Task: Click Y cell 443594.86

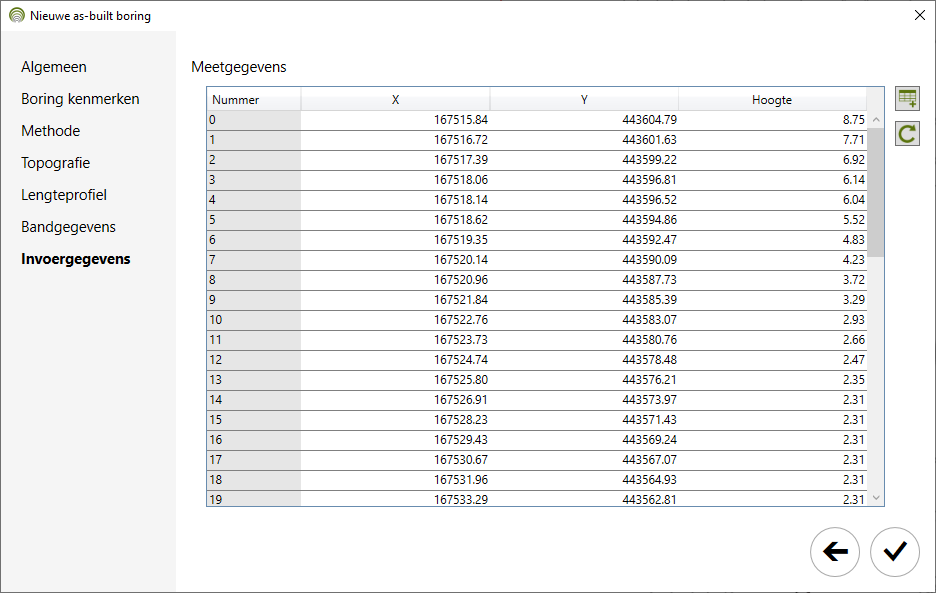Action: [x=584, y=220]
